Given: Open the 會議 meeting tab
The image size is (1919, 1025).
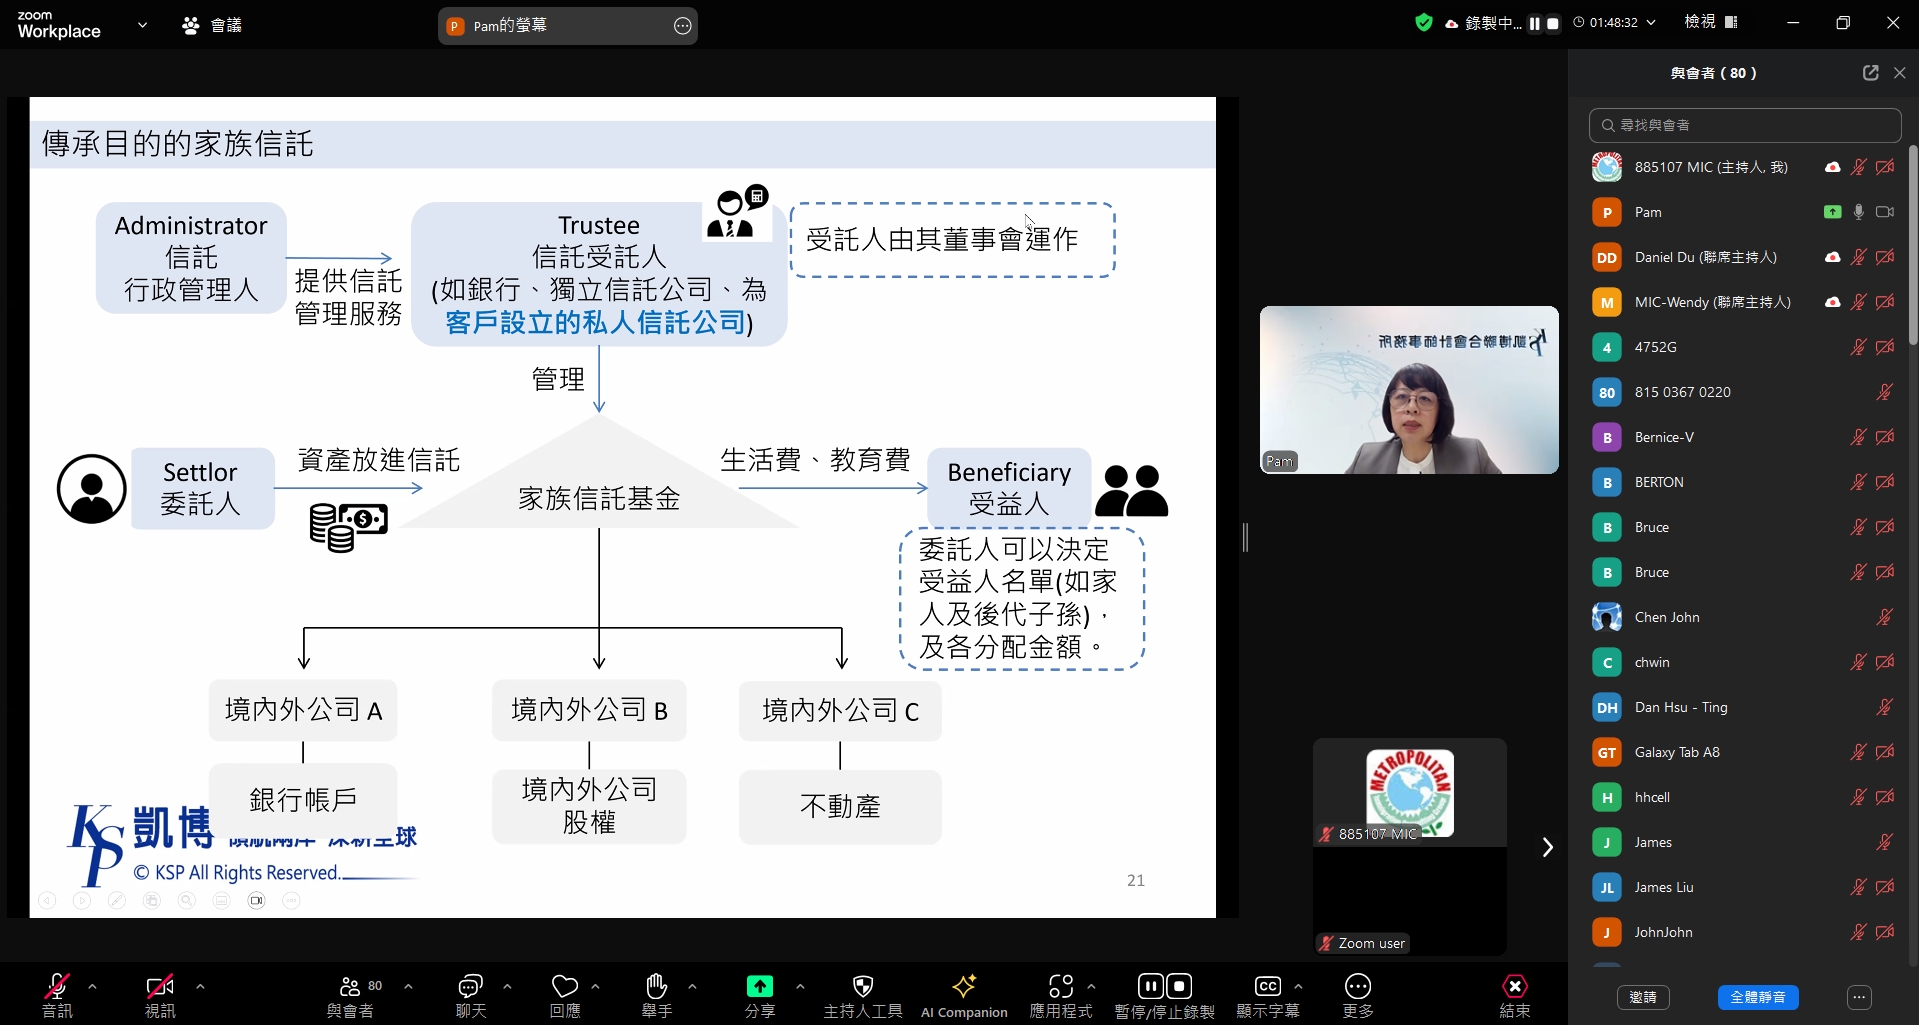Looking at the screenshot, I should pos(212,25).
